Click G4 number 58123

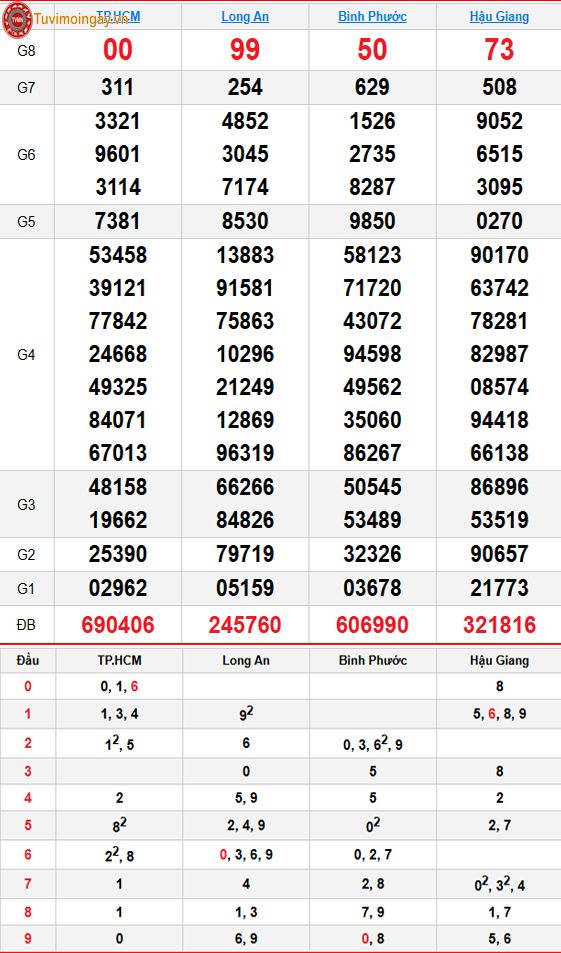pyautogui.click(x=372, y=255)
